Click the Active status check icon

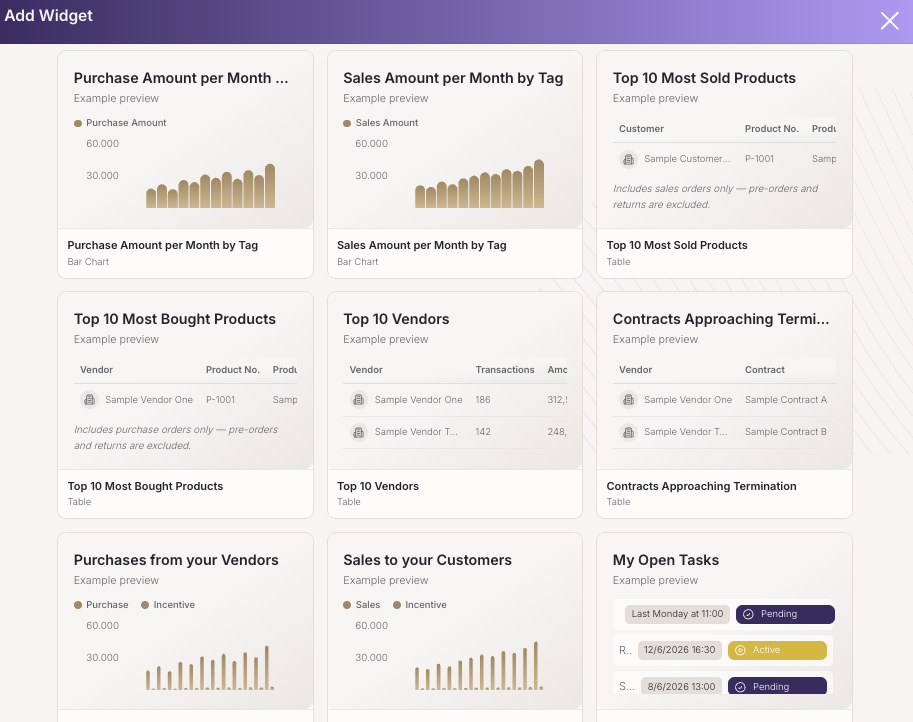coord(740,650)
